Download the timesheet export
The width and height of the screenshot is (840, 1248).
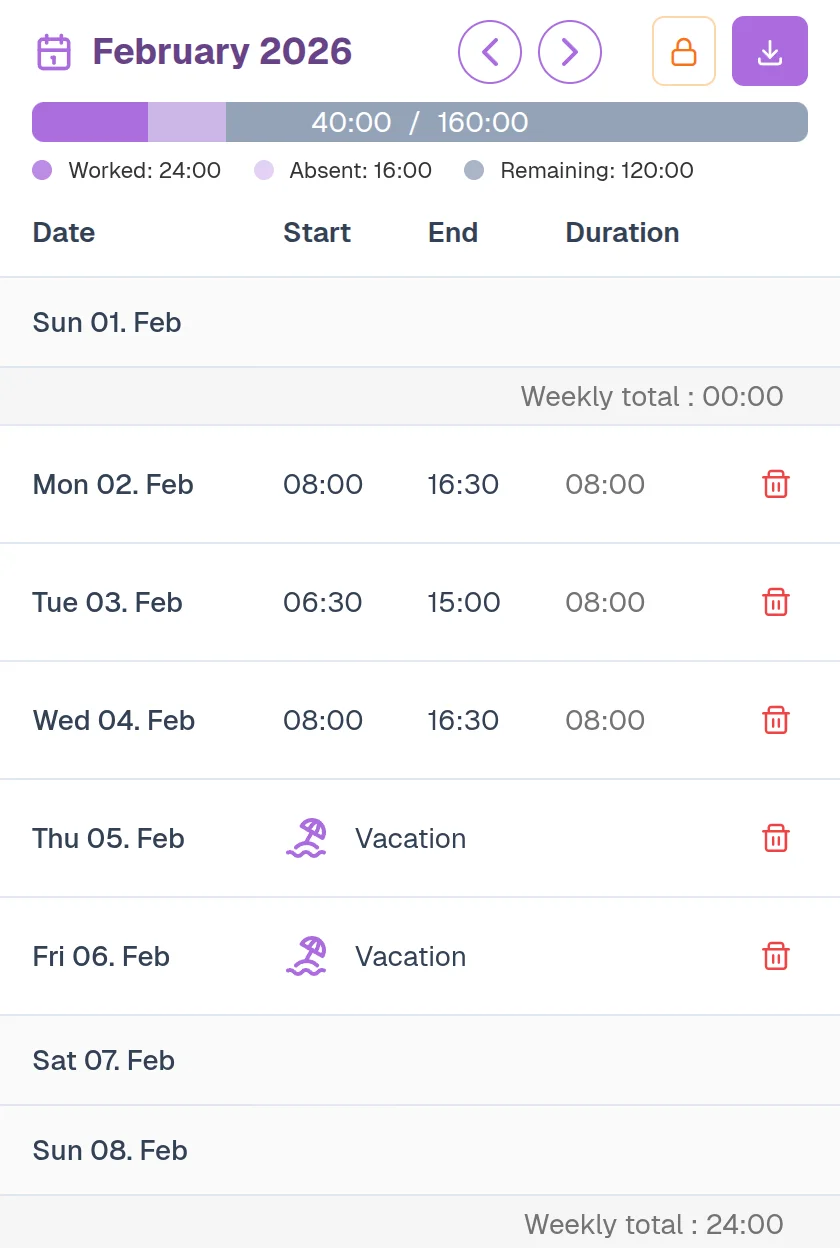769,52
